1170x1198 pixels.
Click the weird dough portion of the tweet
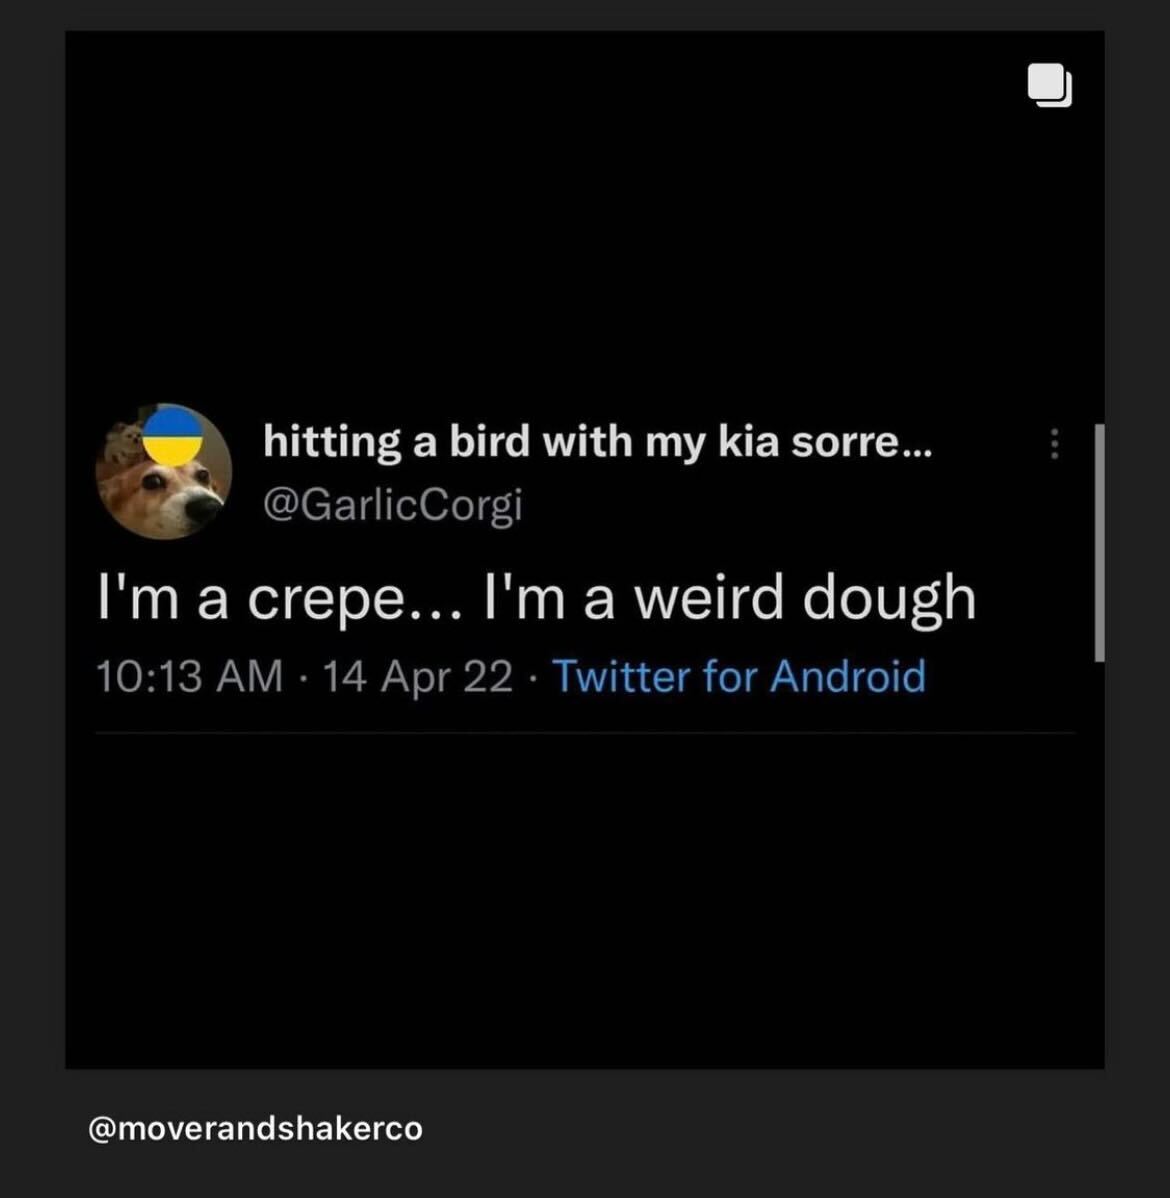tap(840, 597)
